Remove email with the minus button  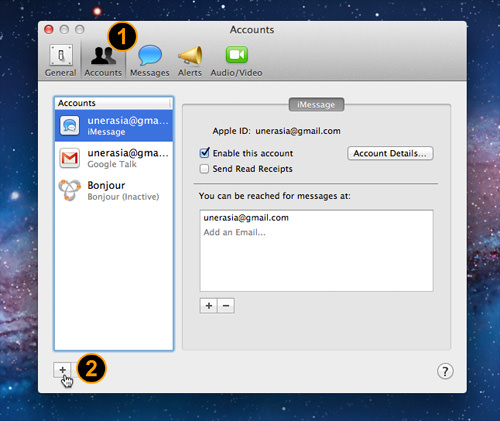[226, 306]
